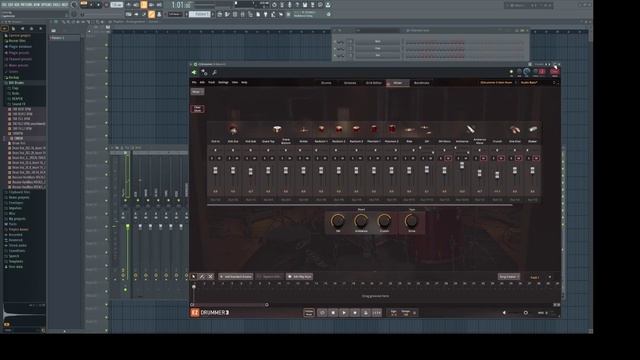Start playback in EZdrummer transport

(344, 313)
